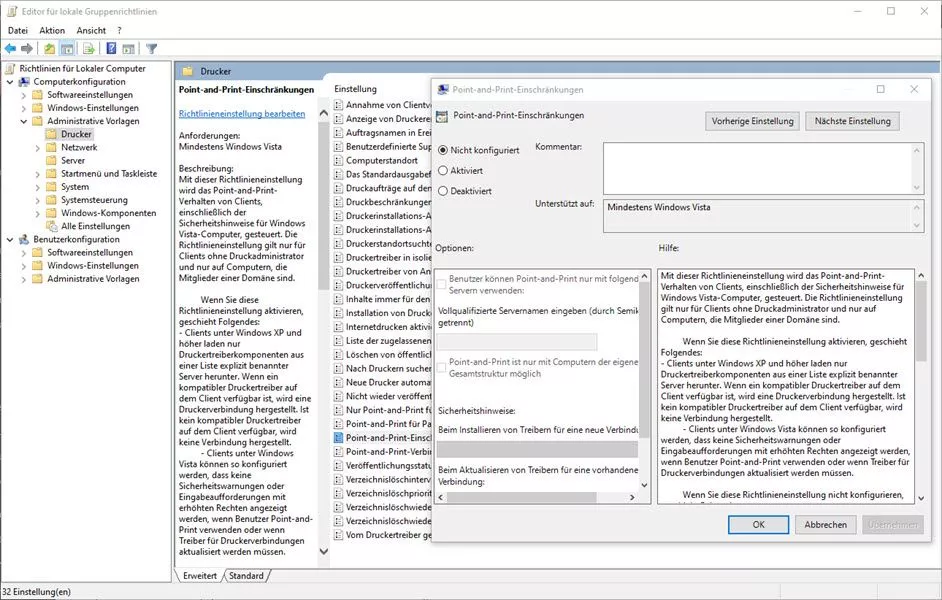Select the Nicht konfiguriert option
This screenshot has width=942, height=600.
[443, 150]
